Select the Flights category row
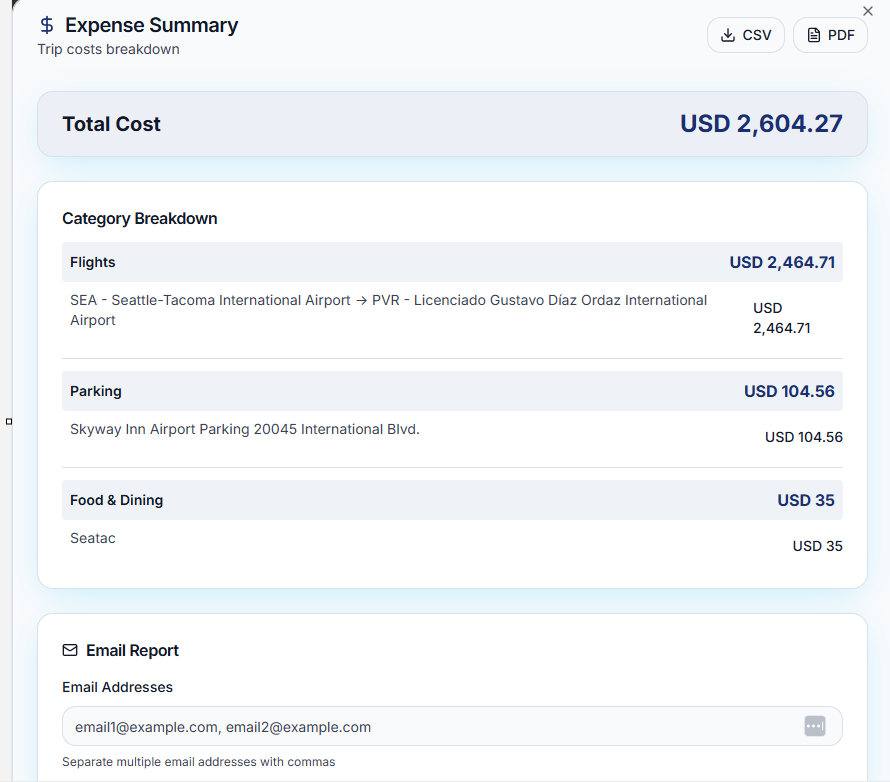Screen dimensions: 890x782 coord(452,262)
